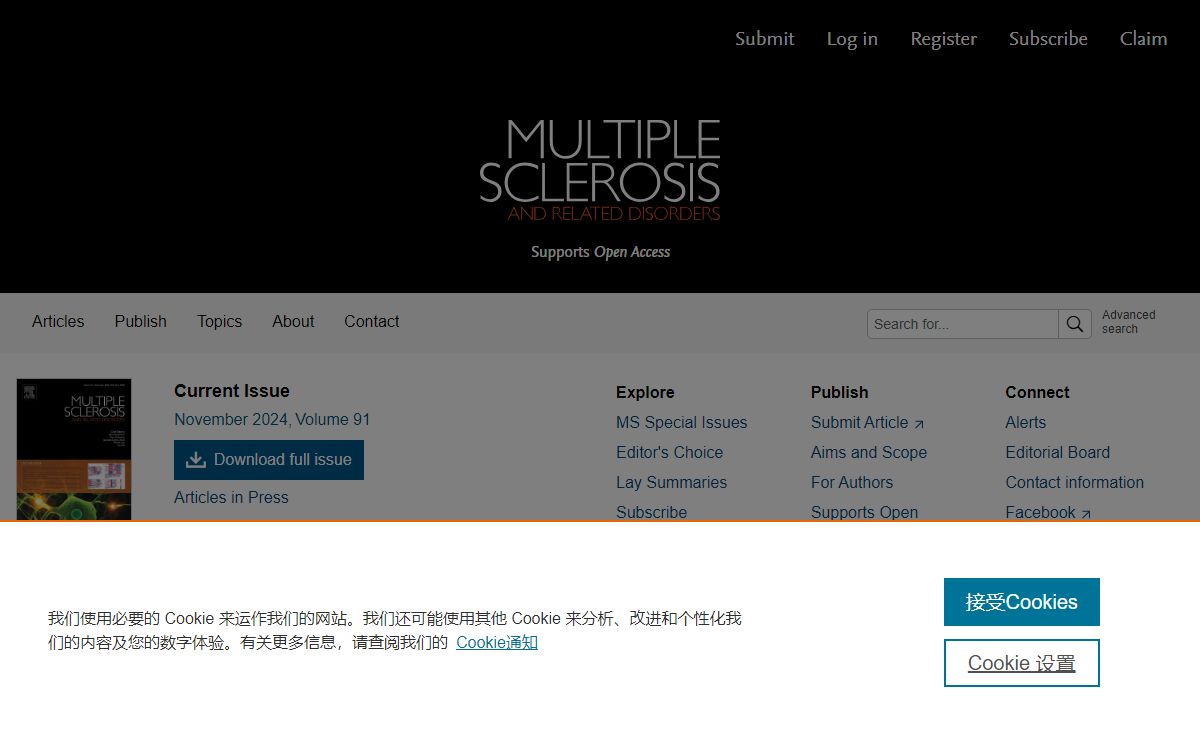This screenshot has height=740, width=1200.
Task: Click the Cookie 设置 button
Action: coord(1022,663)
